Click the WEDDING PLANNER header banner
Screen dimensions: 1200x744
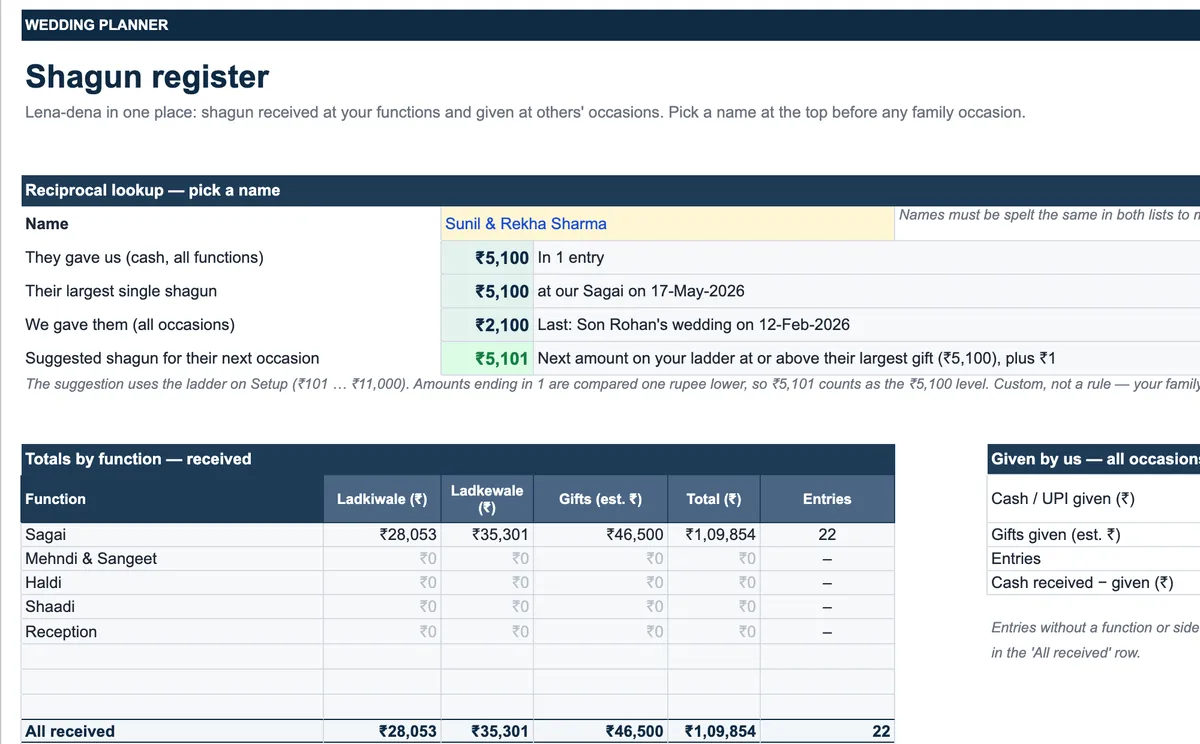pyautogui.click(x=610, y=25)
